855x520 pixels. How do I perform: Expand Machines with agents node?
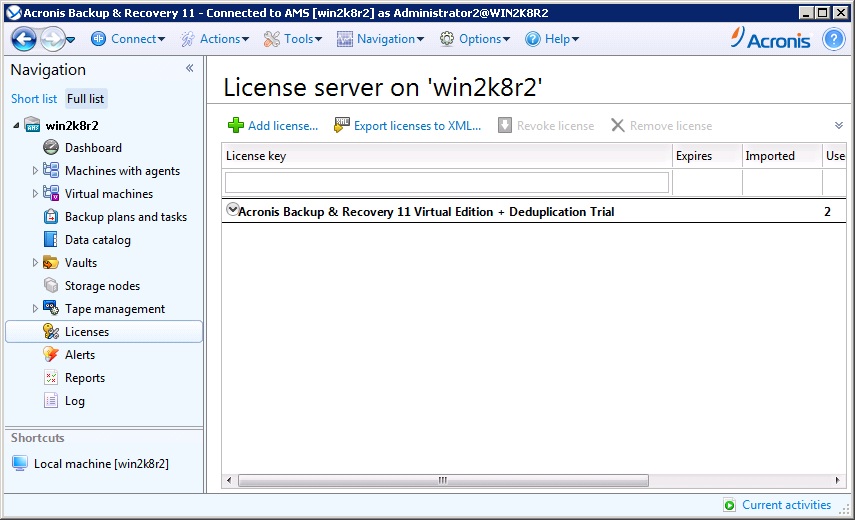[35, 171]
